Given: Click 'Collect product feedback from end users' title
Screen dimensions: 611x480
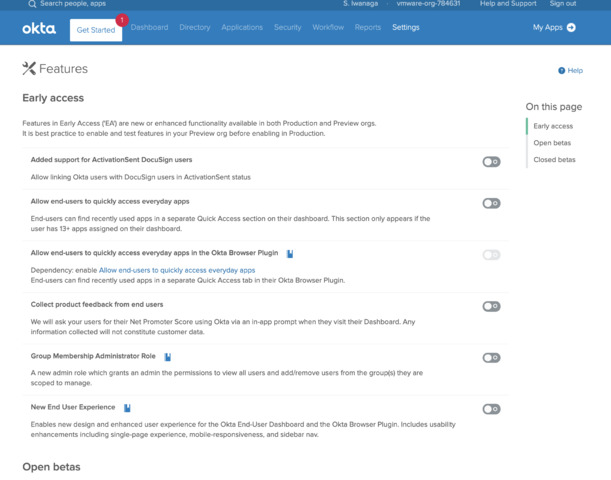Looking at the screenshot, I should 97,305.
